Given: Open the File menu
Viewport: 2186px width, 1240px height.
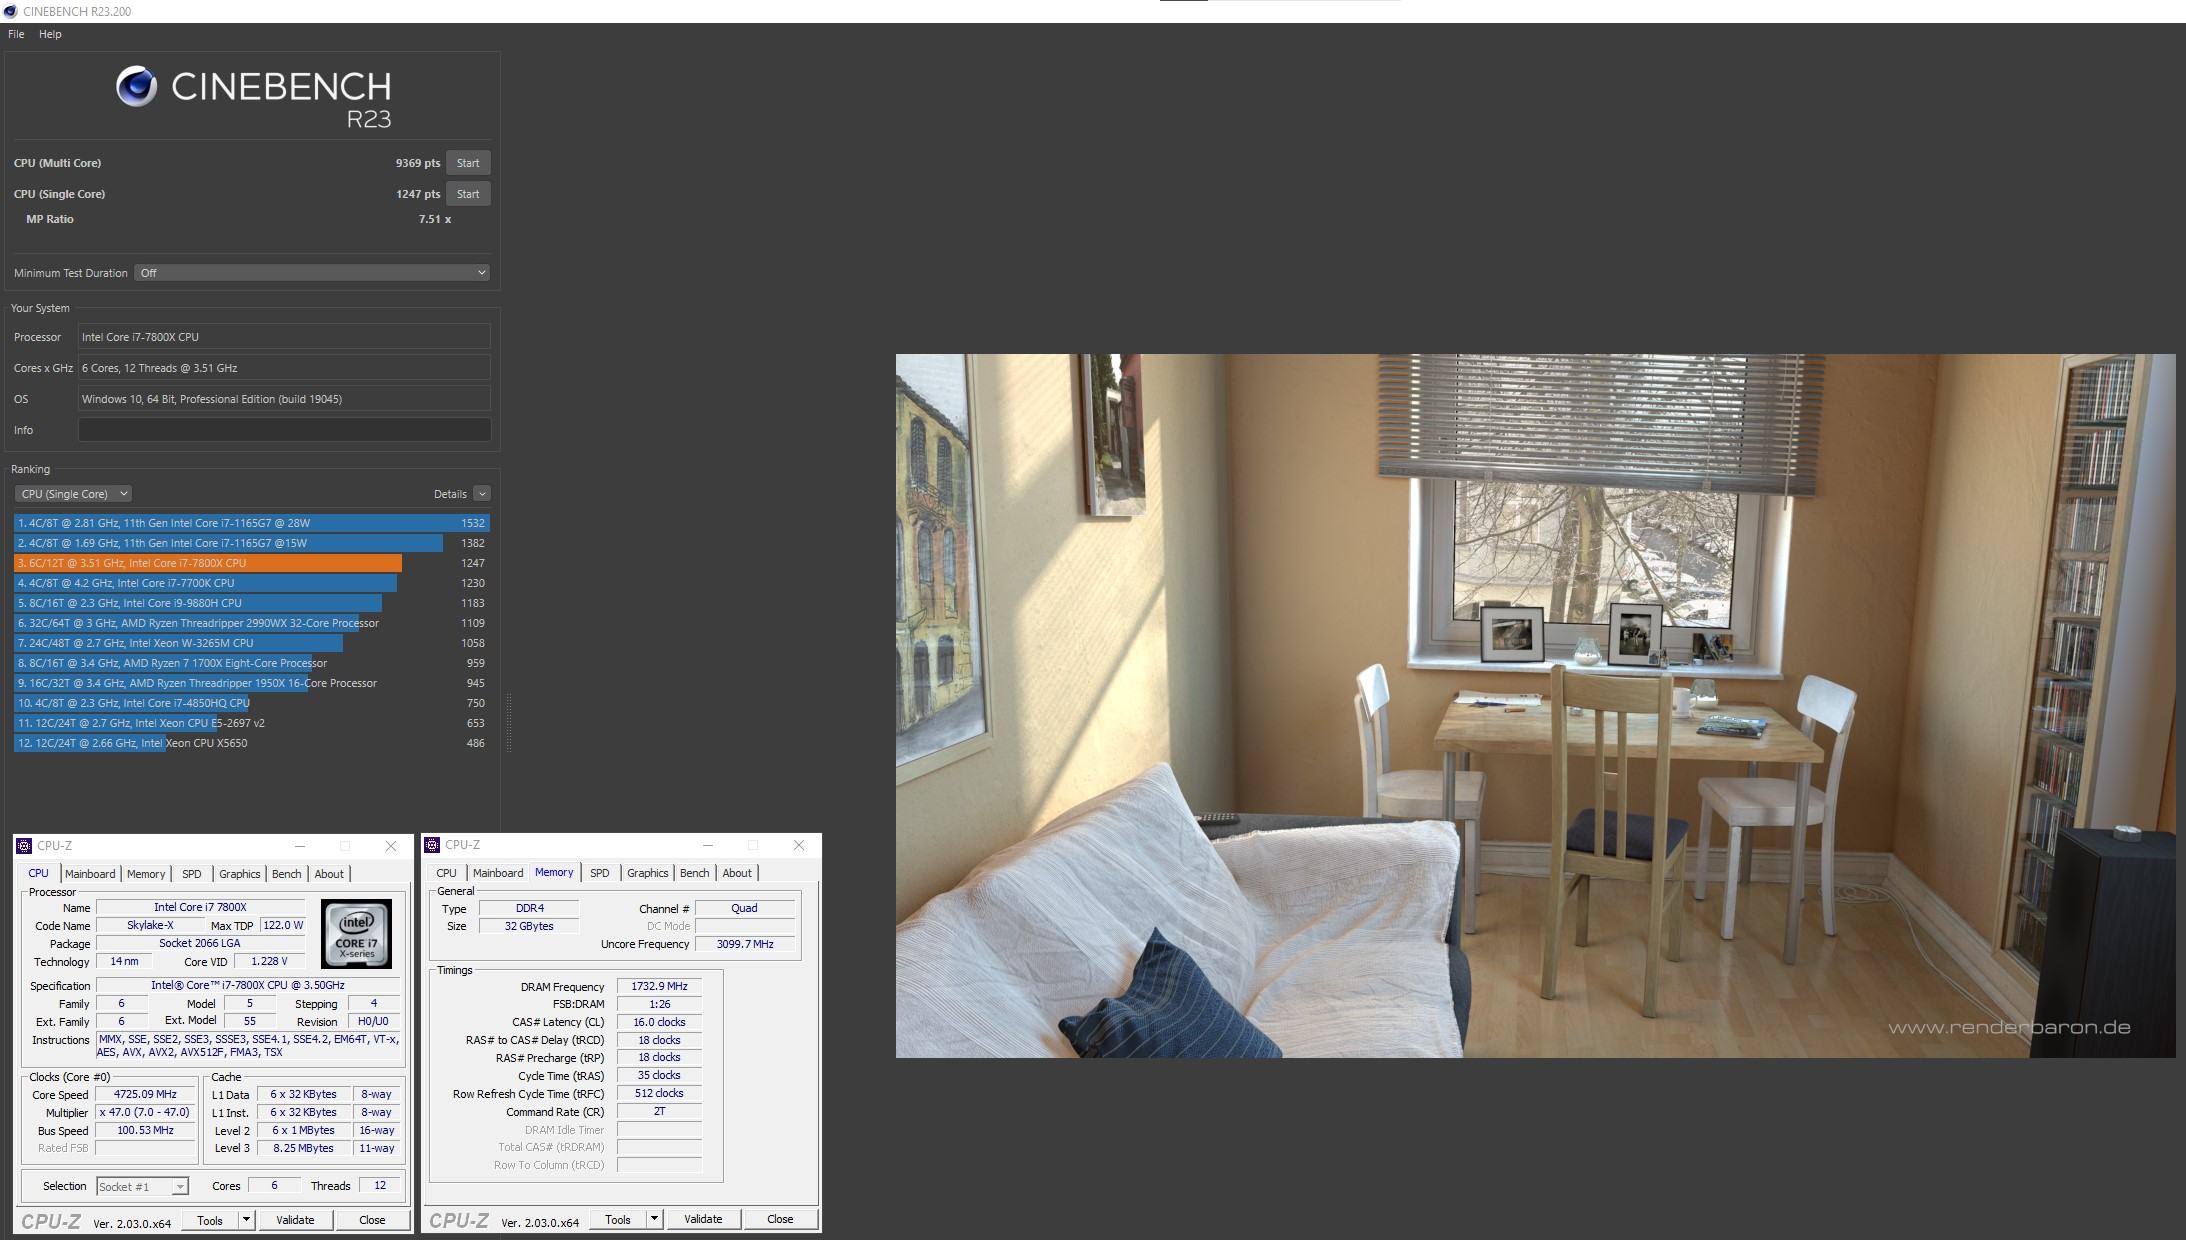Looking at the screenshot, I should pos(16,34).
